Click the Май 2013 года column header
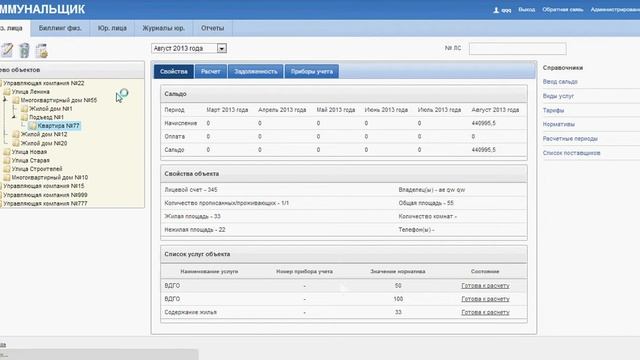This screenshot has height=360, width=640. (336, 110)
